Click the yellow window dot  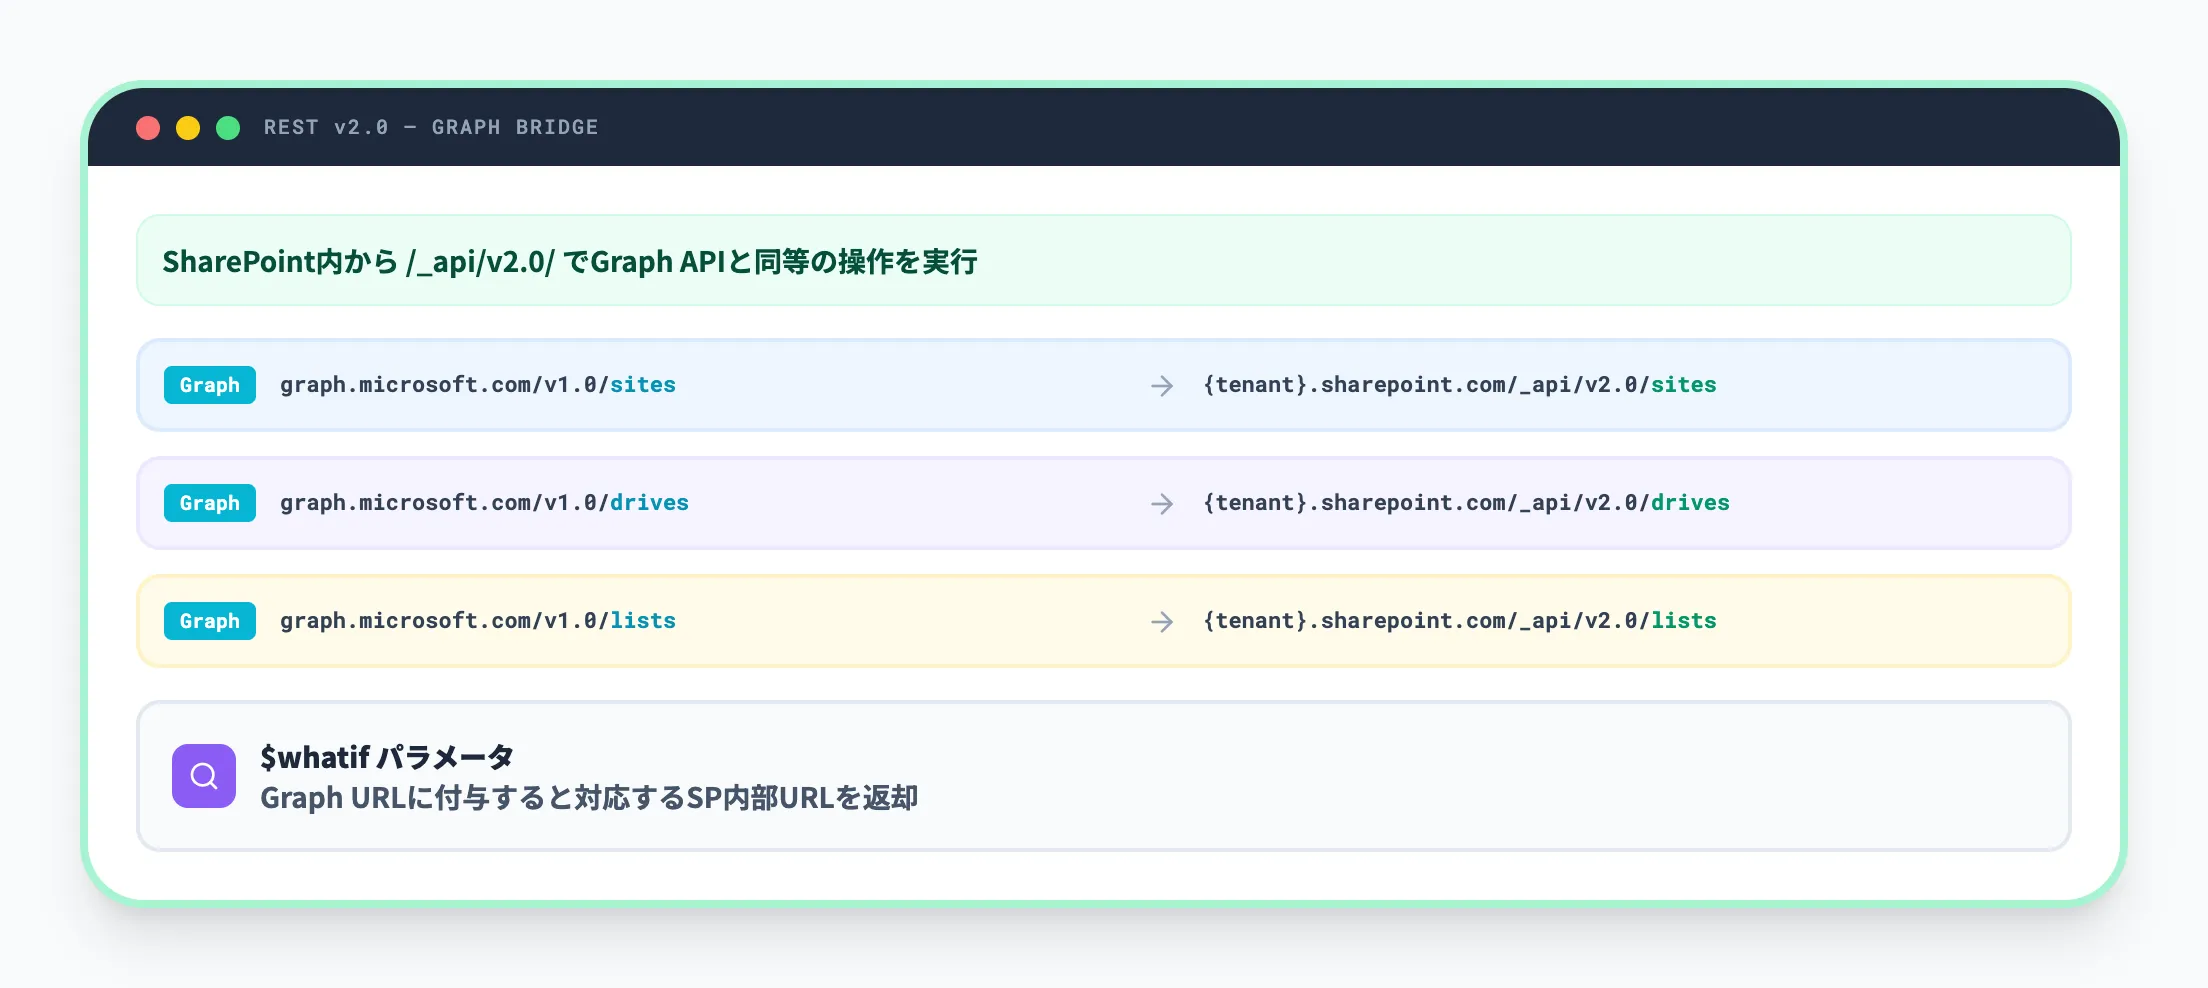pos(188,128)
